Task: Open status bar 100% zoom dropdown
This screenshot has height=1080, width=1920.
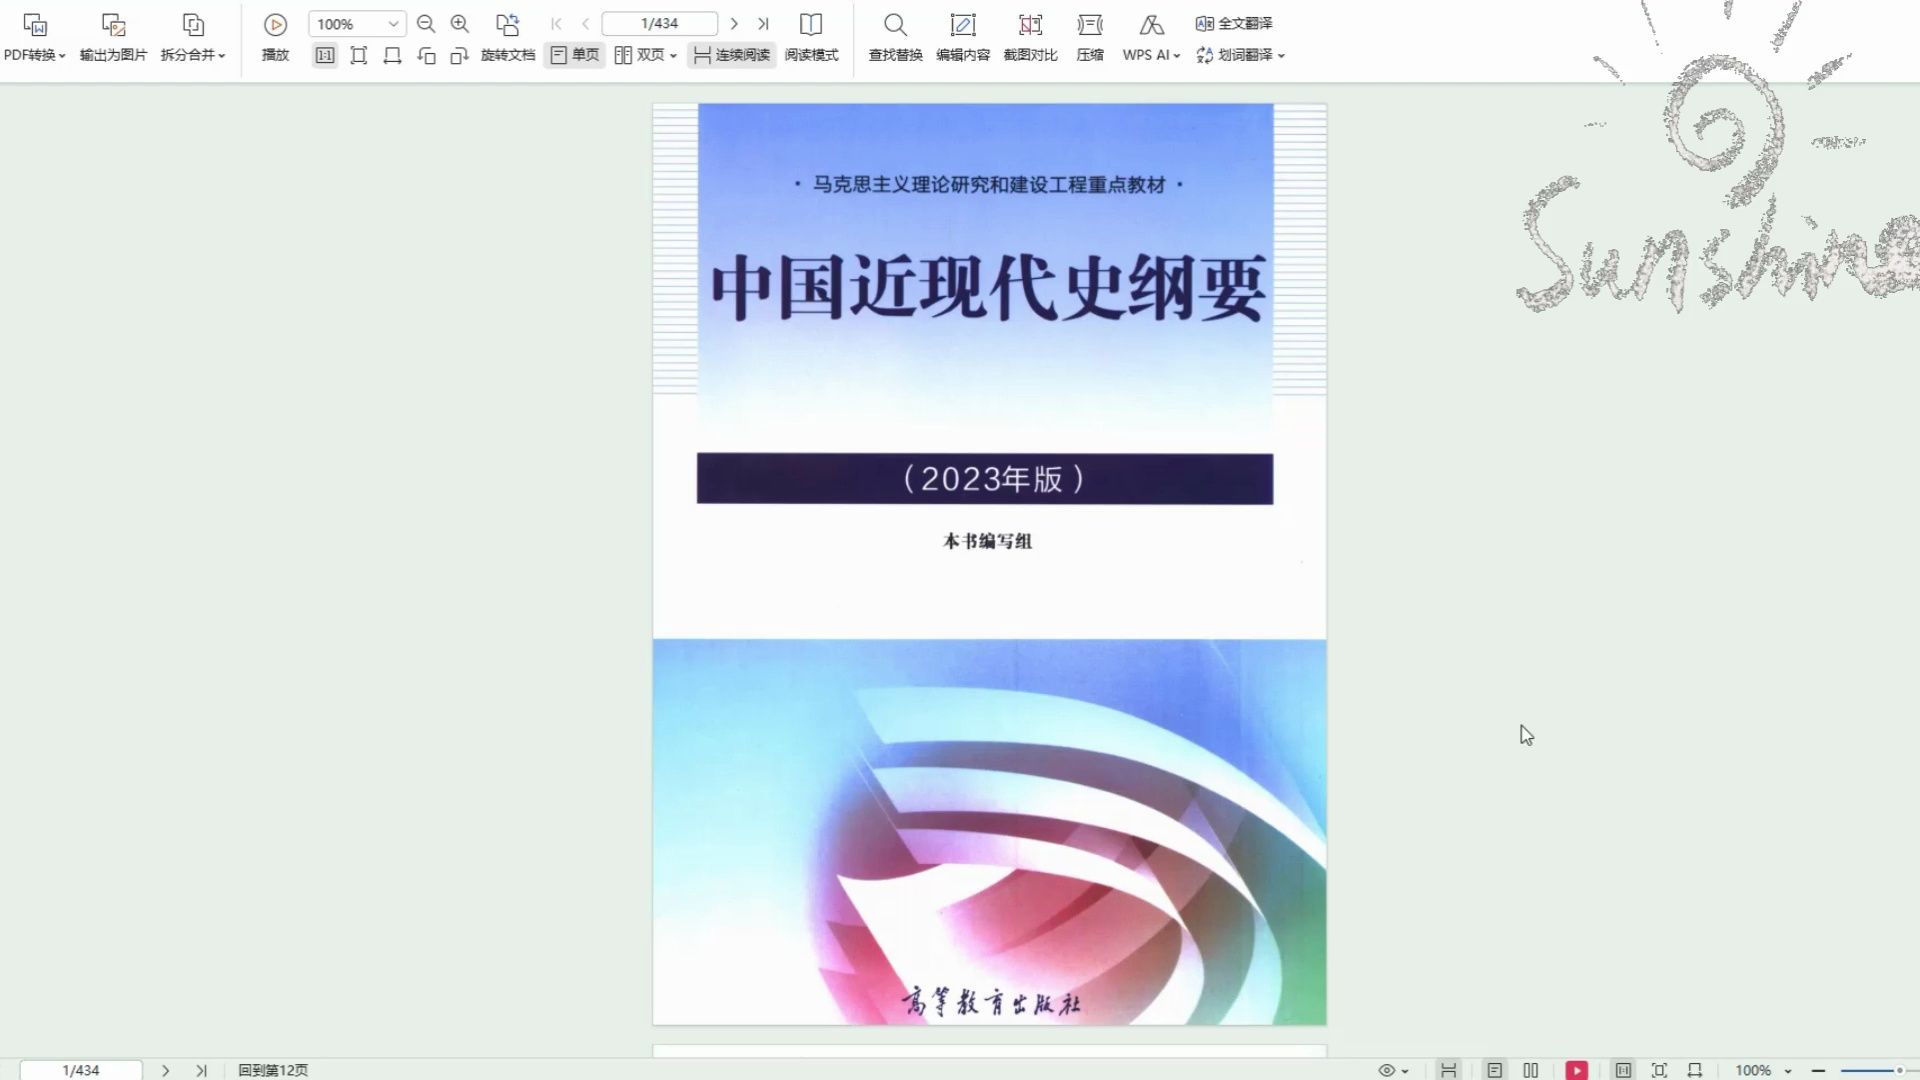Action: pos(1763,1070)
